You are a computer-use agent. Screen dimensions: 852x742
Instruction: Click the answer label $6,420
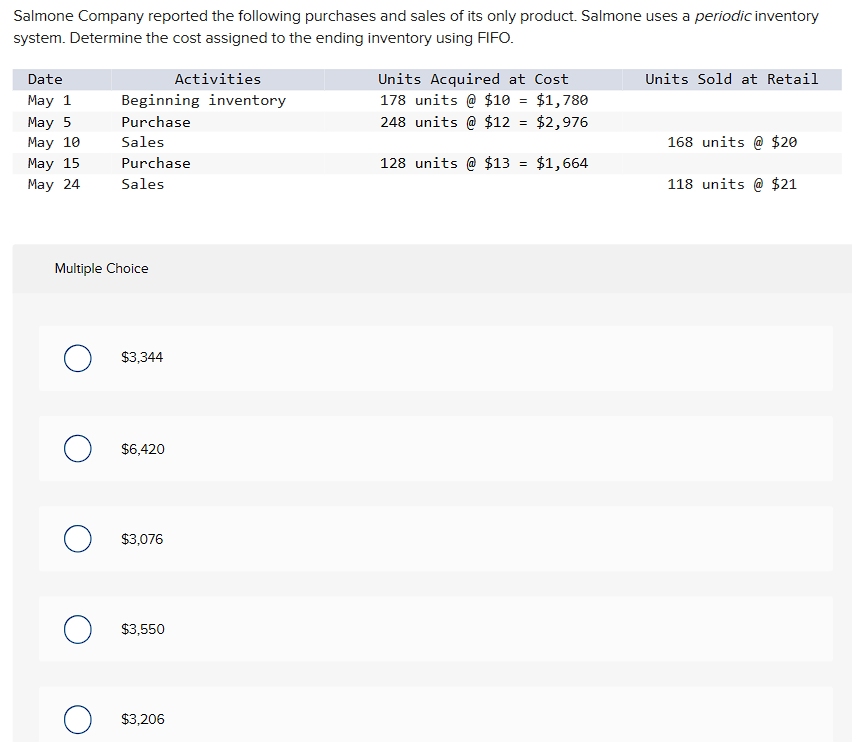(142, 448)
